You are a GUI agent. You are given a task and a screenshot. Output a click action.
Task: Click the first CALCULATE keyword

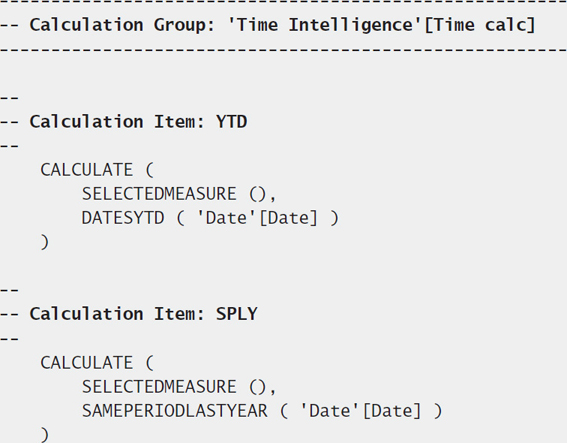click(x=87, y=170)
